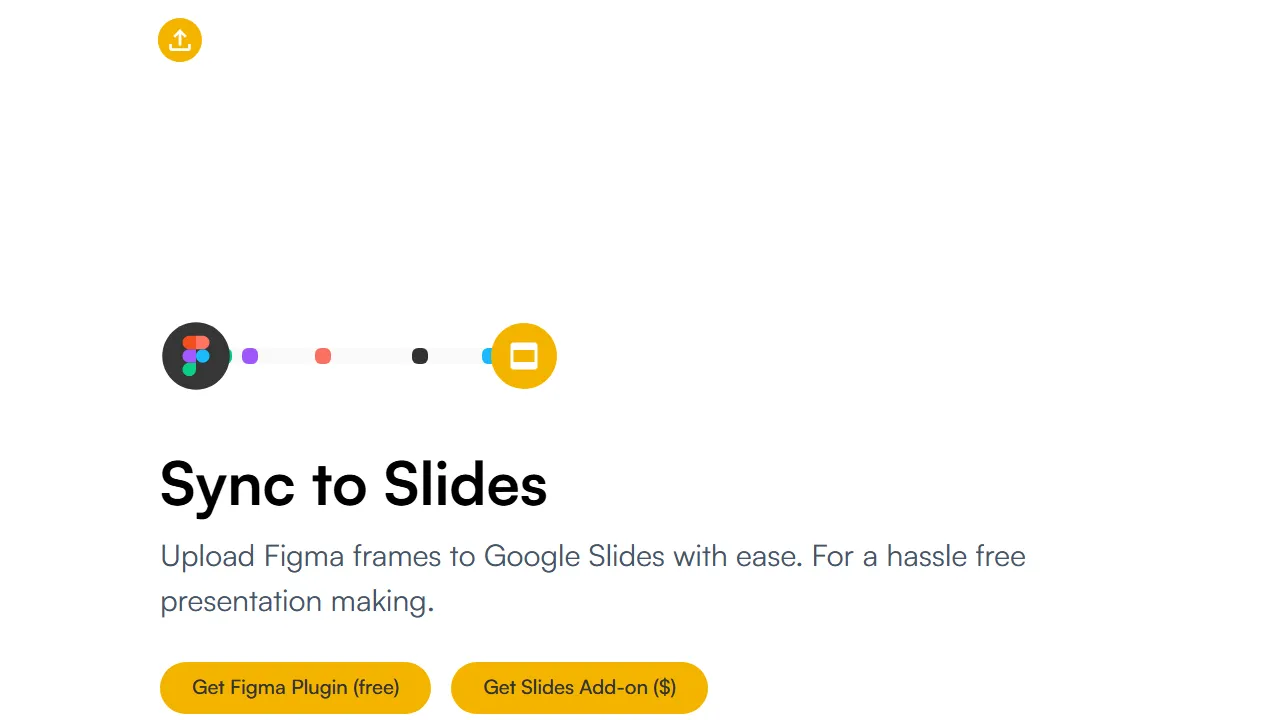Click the black dot on the sync line
1280x720 pixels.
click(419, 356)
